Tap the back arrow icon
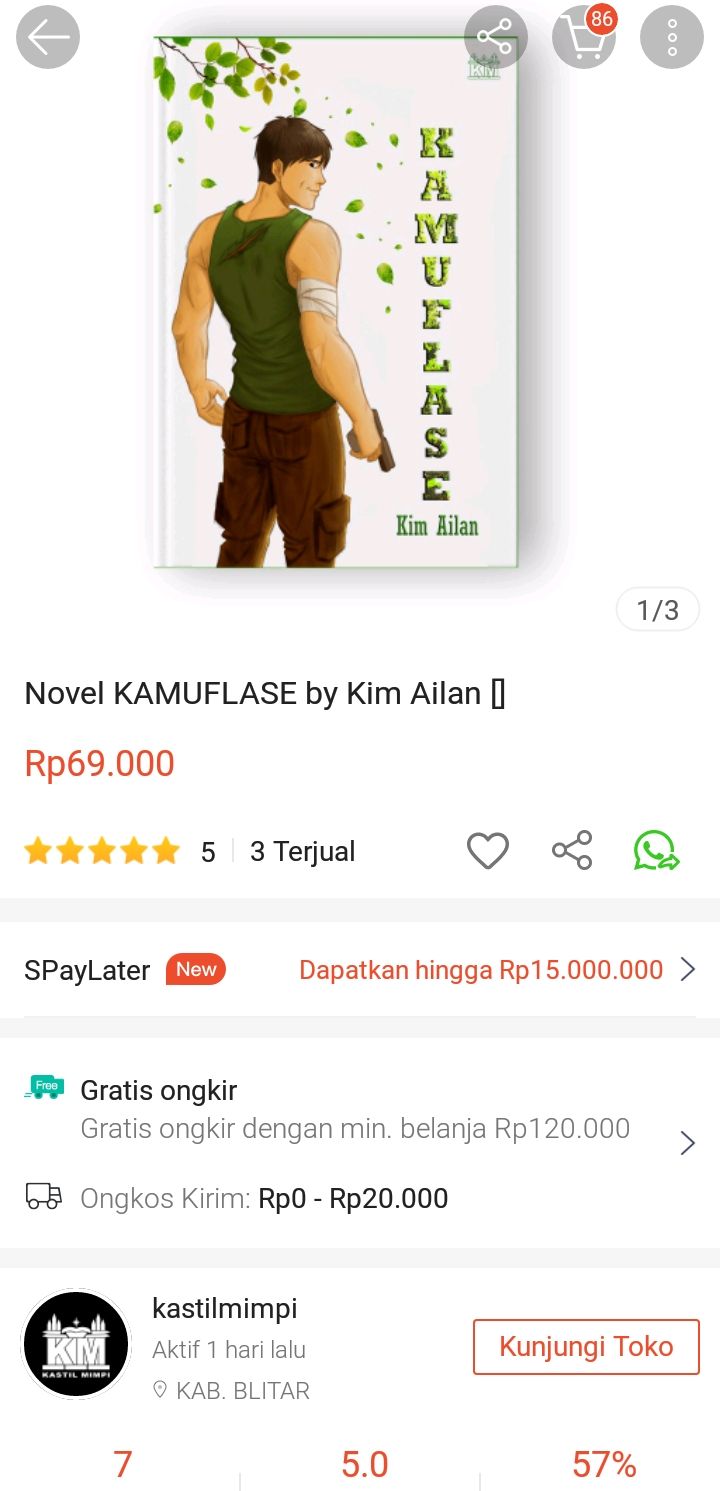This screenshot has width=720, height=1491. (x=48, y=38)
